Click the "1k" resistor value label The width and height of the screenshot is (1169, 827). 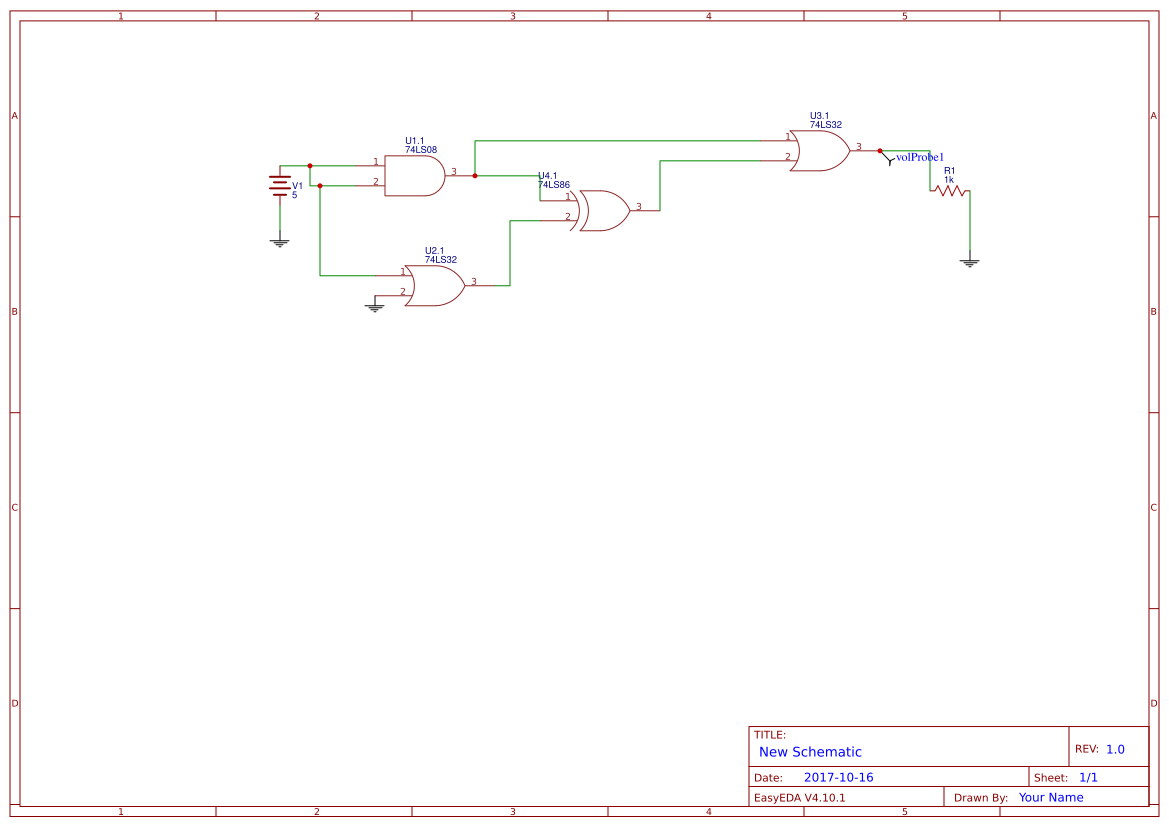tap(948, 180)
